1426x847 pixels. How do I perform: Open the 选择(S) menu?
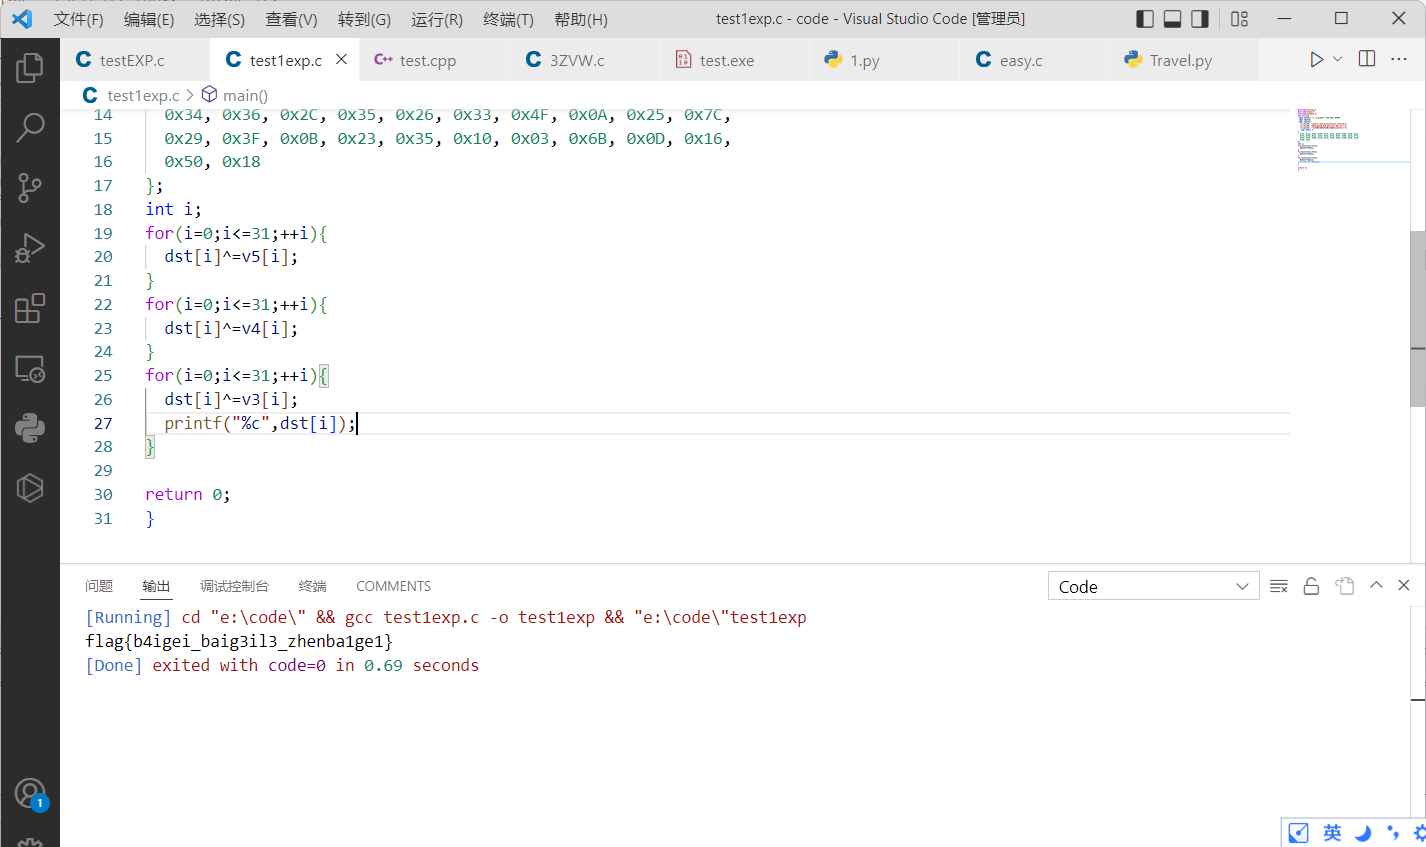click(219, 19)
